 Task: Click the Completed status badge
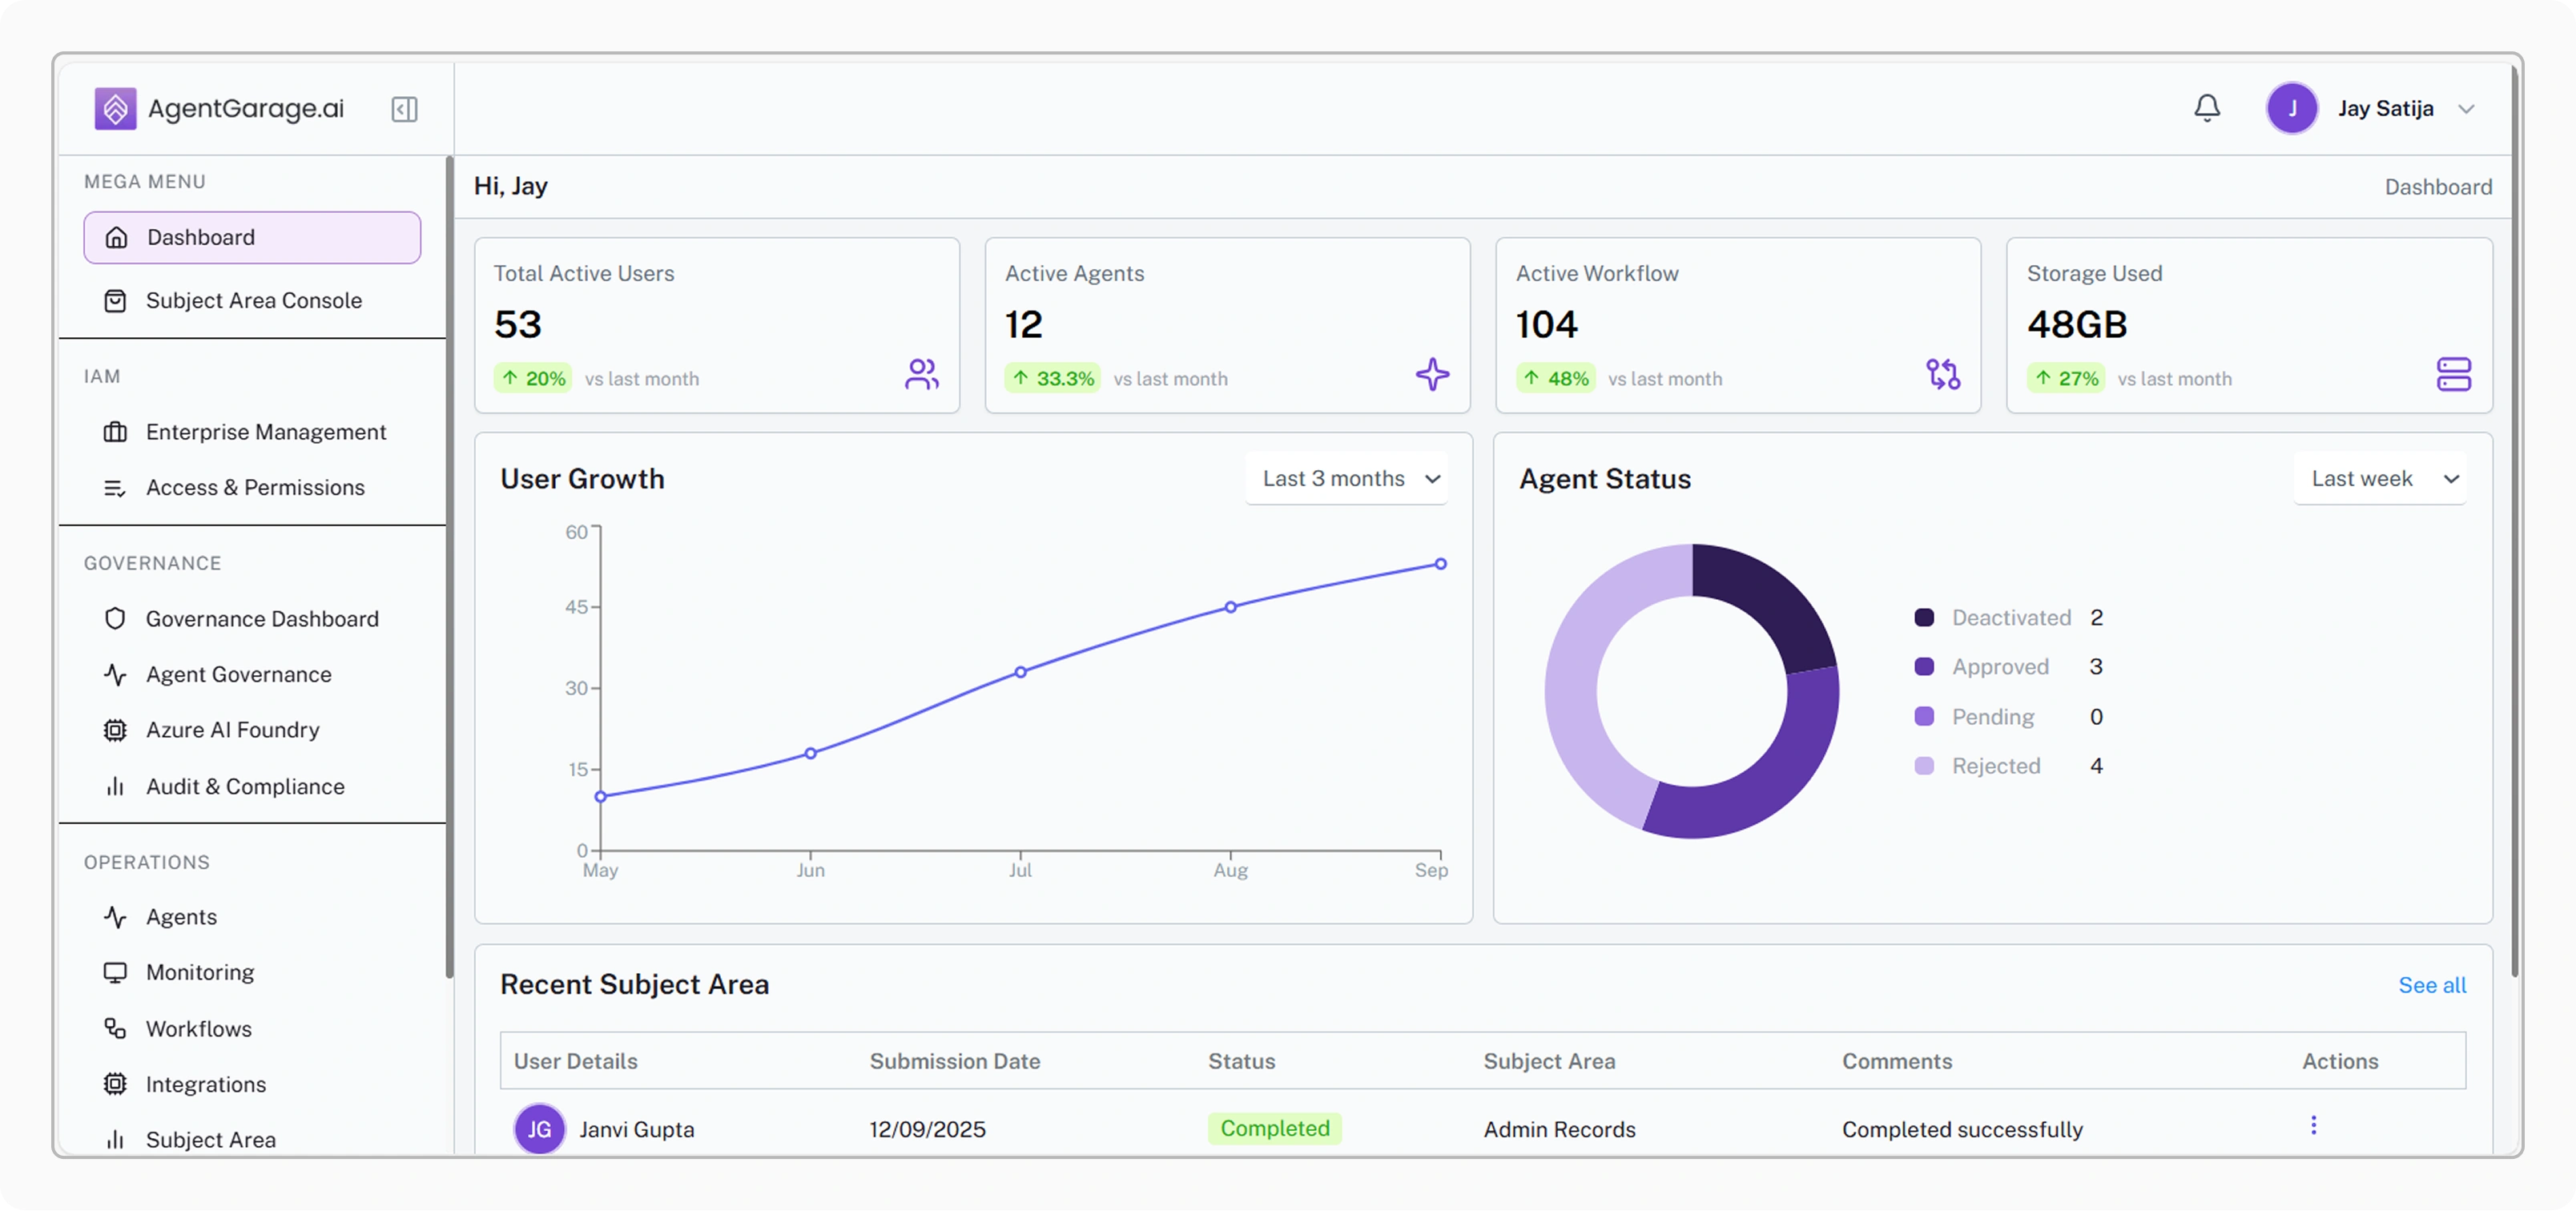pyautogui.click(x=1274, y=1128)
